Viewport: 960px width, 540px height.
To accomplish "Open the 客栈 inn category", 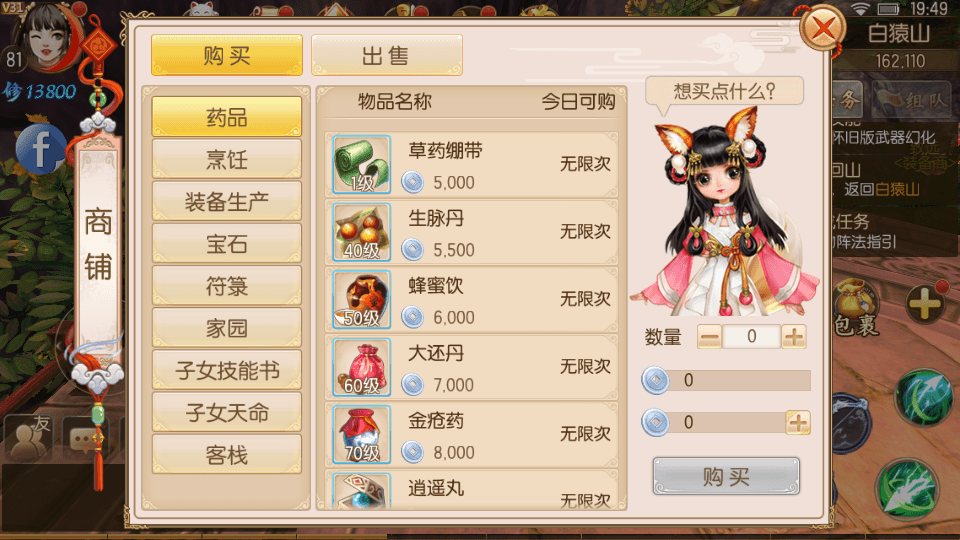I will click(x=227, y=455).
